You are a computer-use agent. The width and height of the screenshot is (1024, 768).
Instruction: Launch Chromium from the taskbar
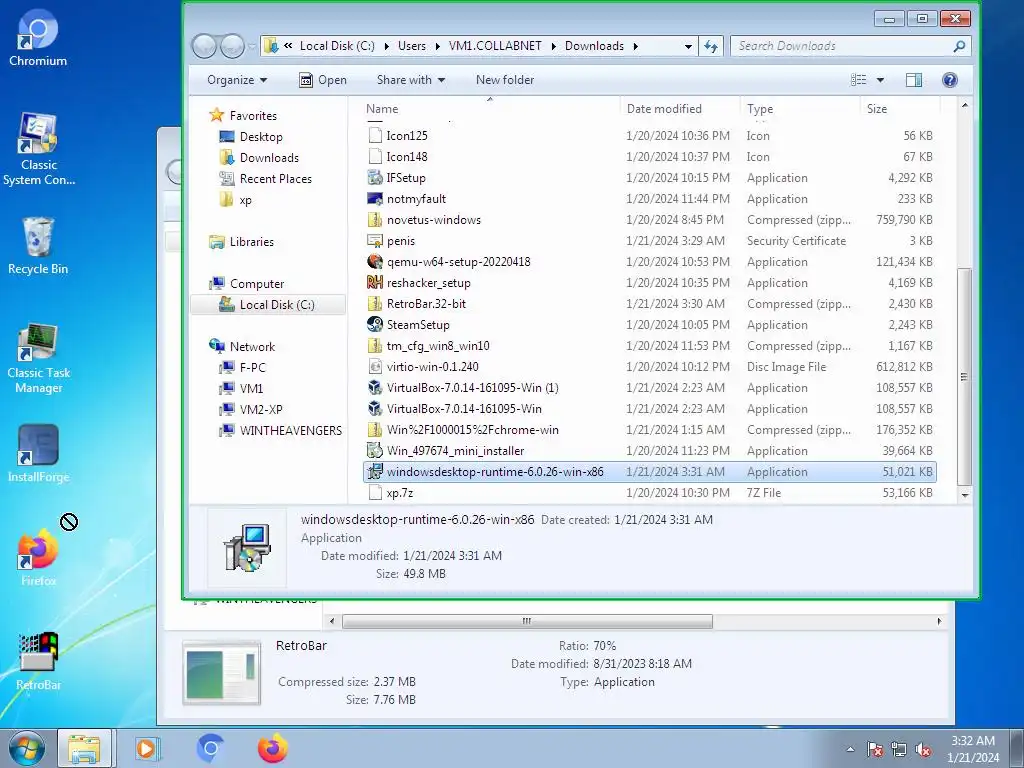click(210, 748)
